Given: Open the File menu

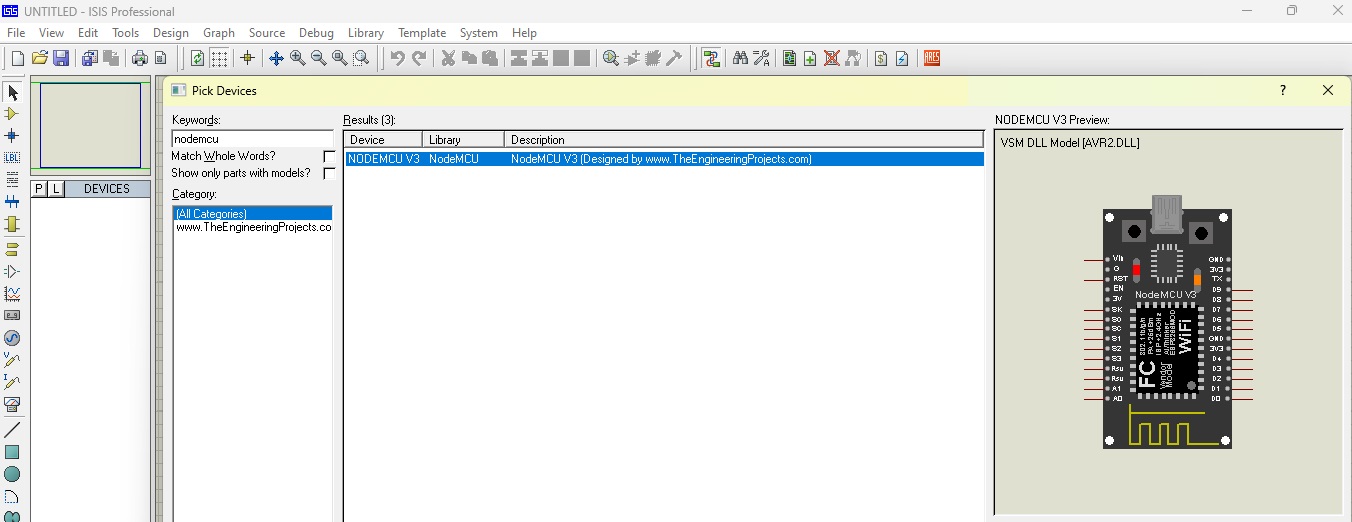Looking at the screenshot, I should 16,33.
